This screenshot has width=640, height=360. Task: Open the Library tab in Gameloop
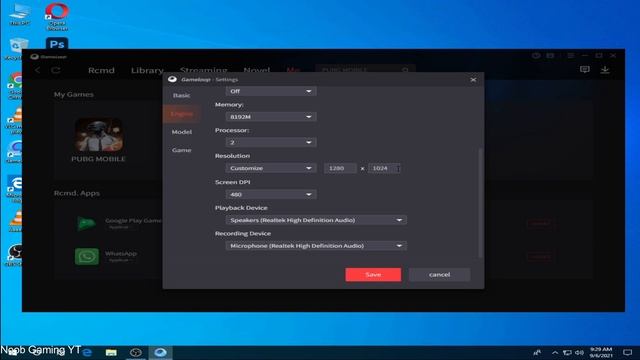click(x=147, y=70)
